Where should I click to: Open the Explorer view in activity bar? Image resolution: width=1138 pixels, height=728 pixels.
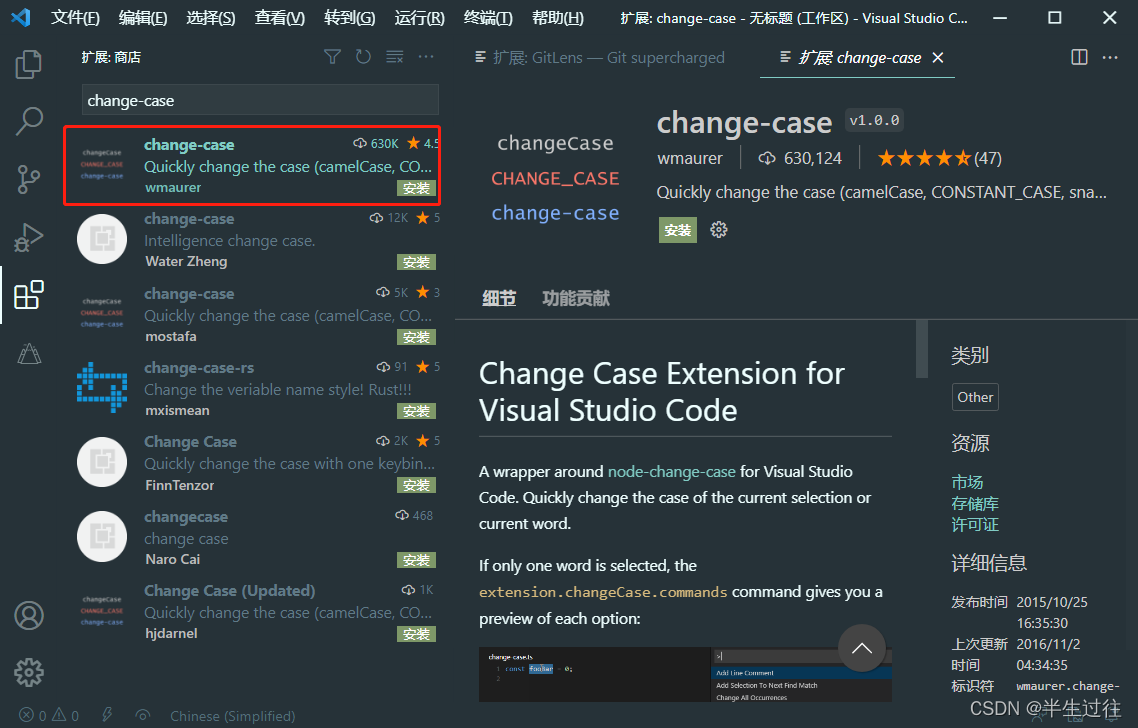(x=28, y=64)
